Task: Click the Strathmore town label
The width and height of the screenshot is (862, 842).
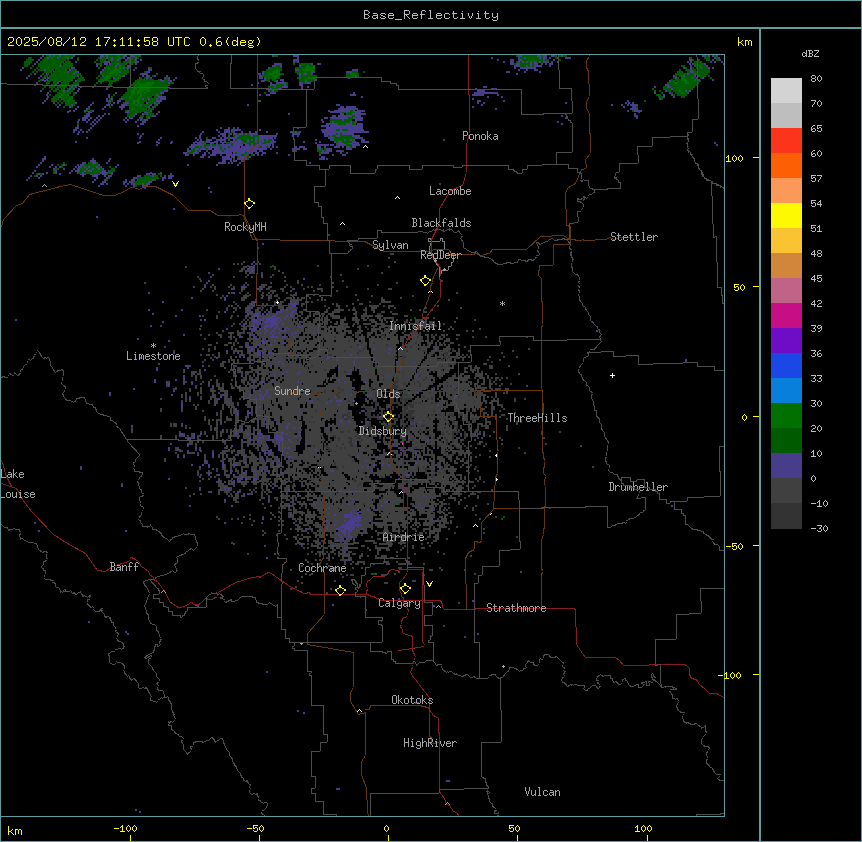Action: [x=516, y=608]
